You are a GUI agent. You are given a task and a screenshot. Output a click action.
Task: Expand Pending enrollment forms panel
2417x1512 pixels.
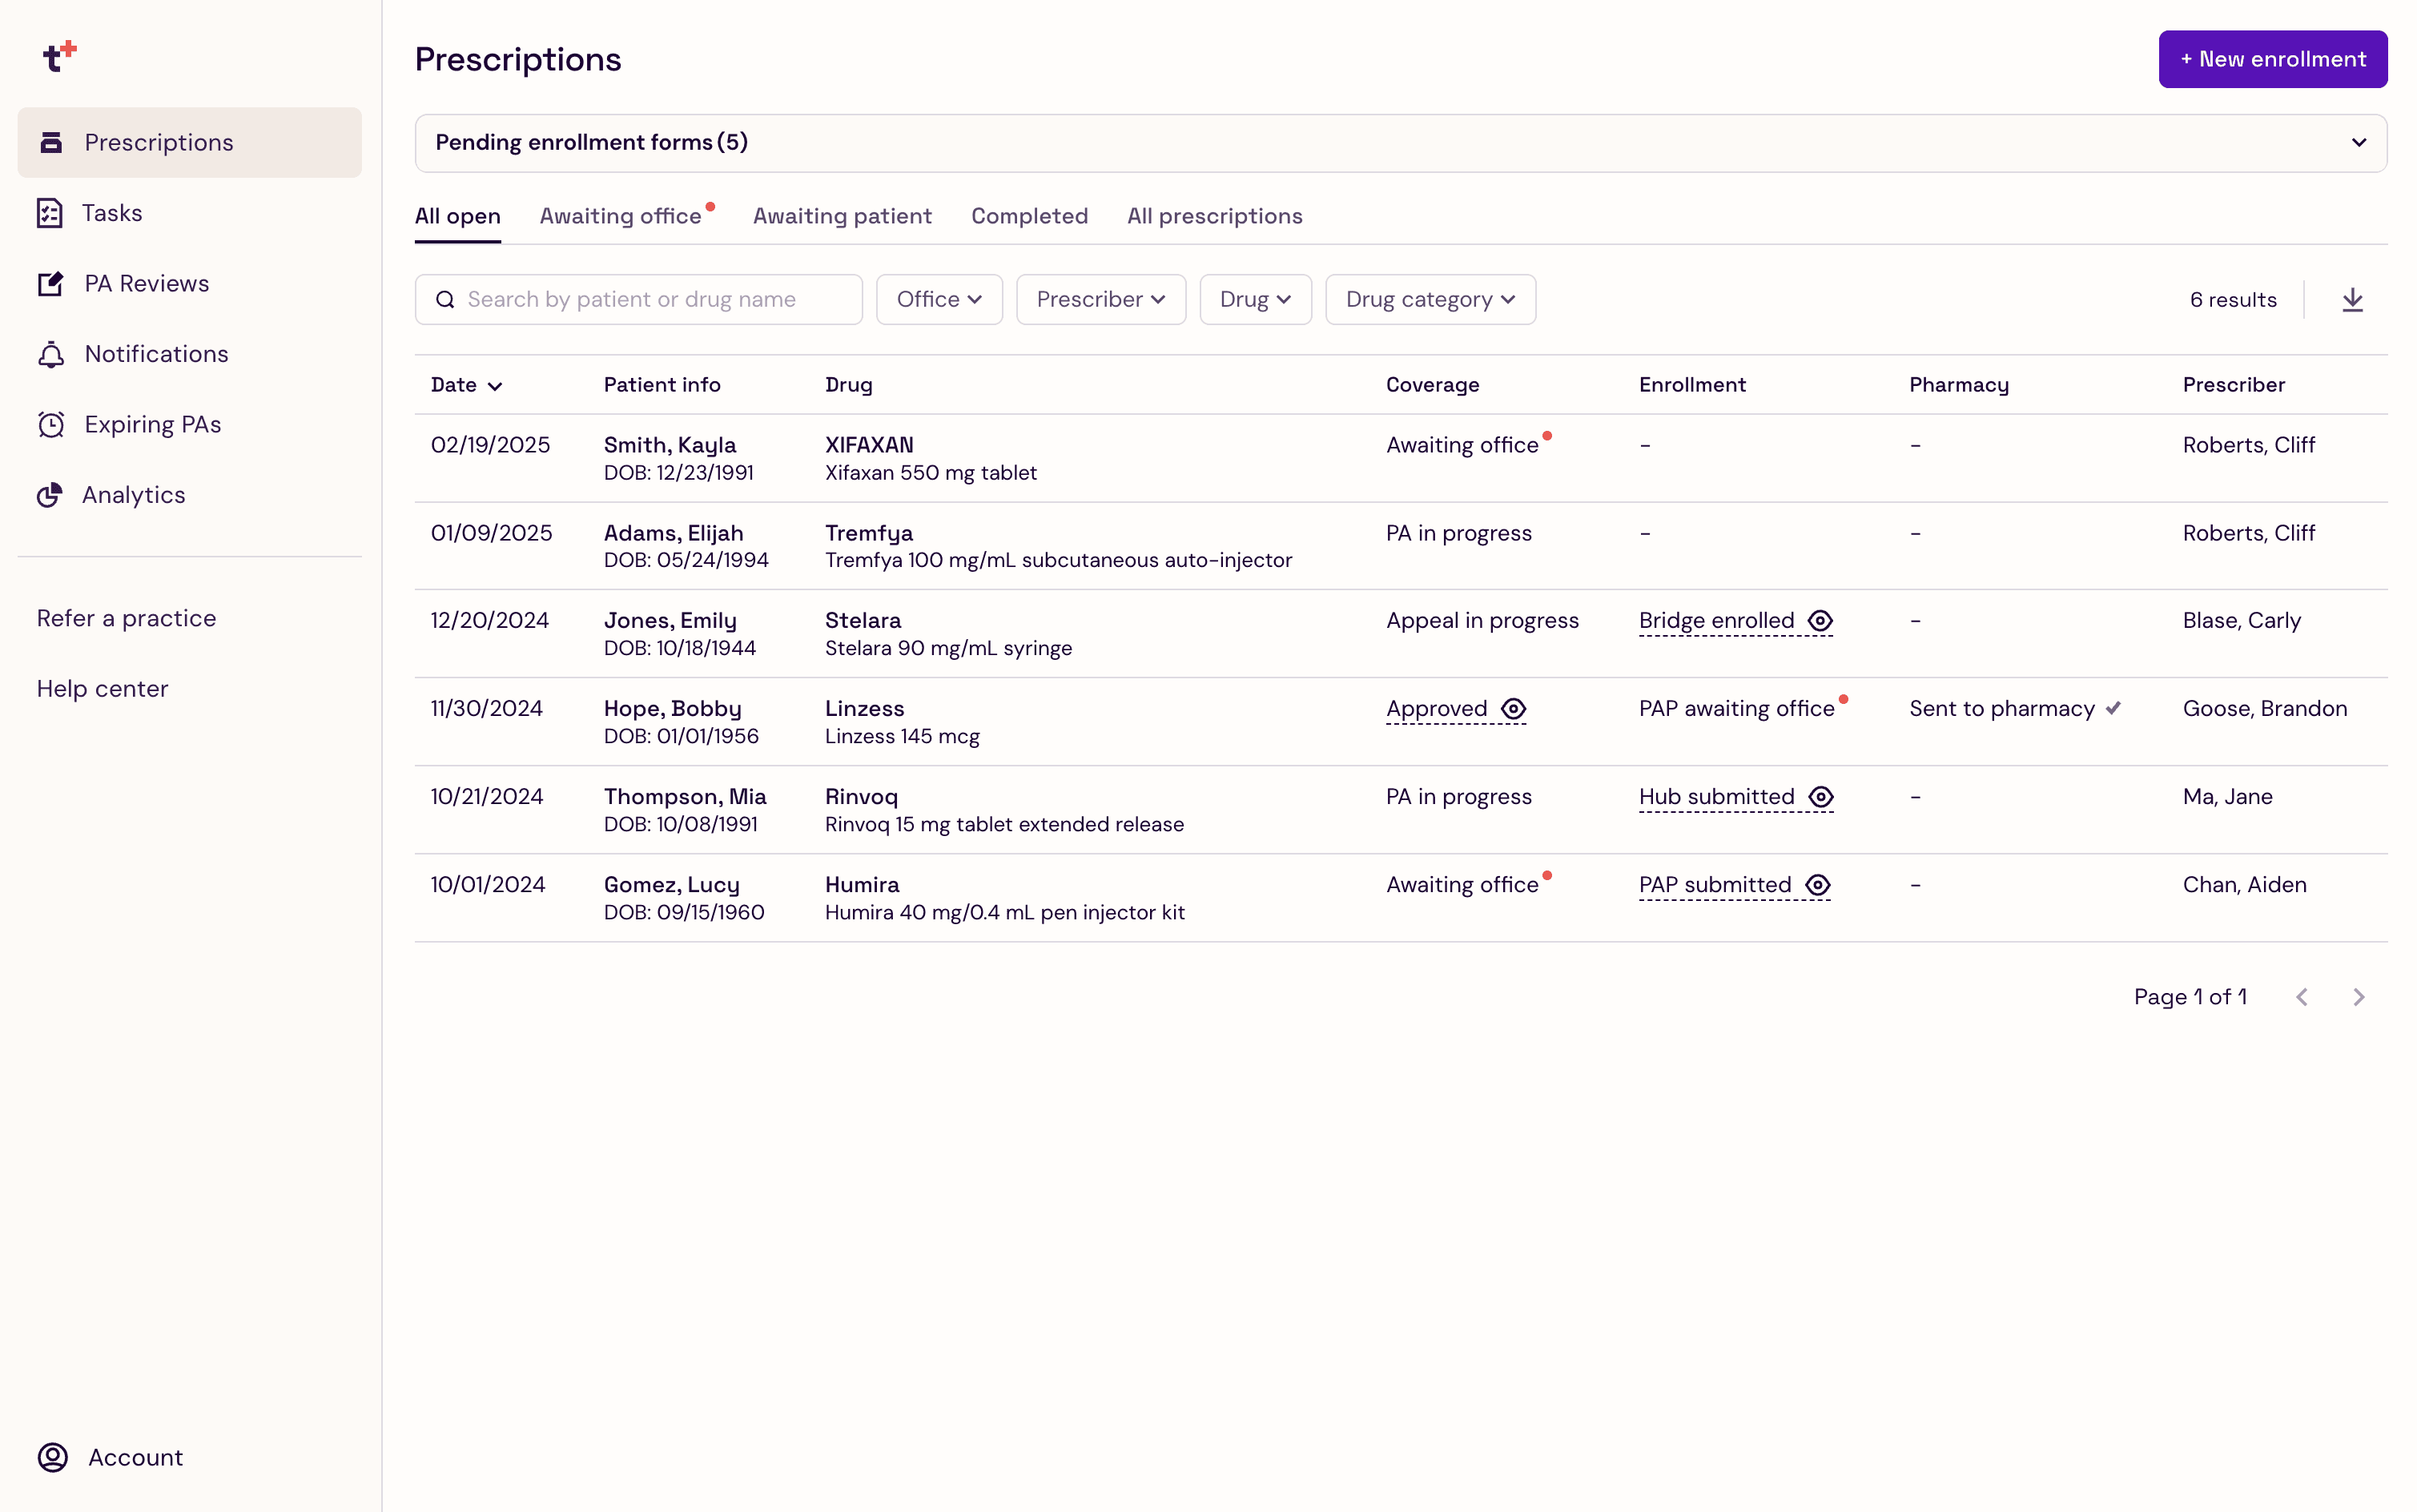pos(2358,143)
